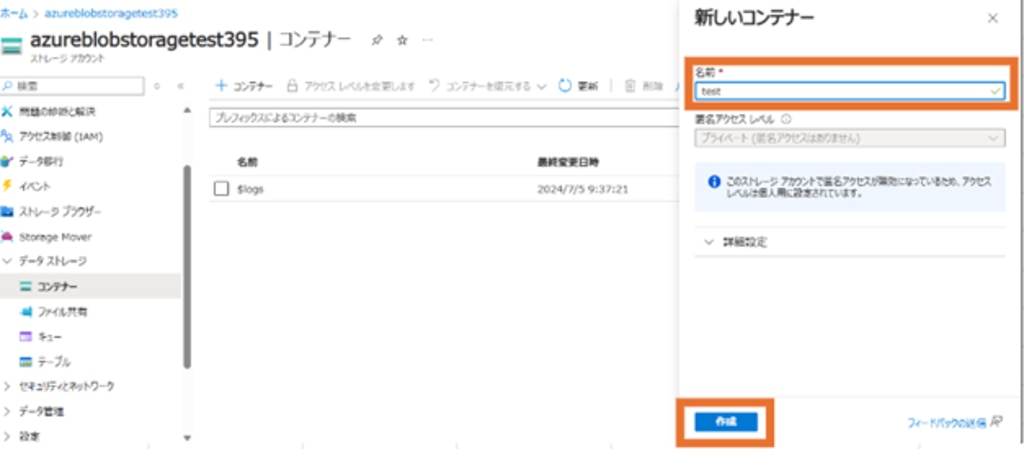
Task: Click the container prefix search box
Action: 444,118
